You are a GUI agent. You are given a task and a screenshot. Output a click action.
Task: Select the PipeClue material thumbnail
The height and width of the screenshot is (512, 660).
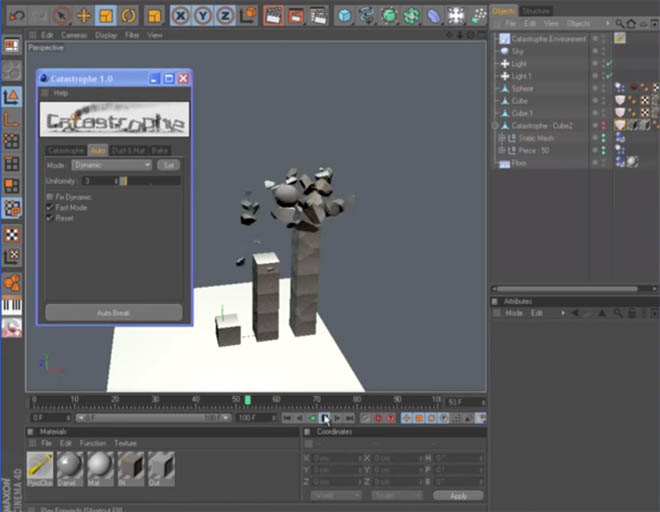pyautogui.click(x=40, y=469)
